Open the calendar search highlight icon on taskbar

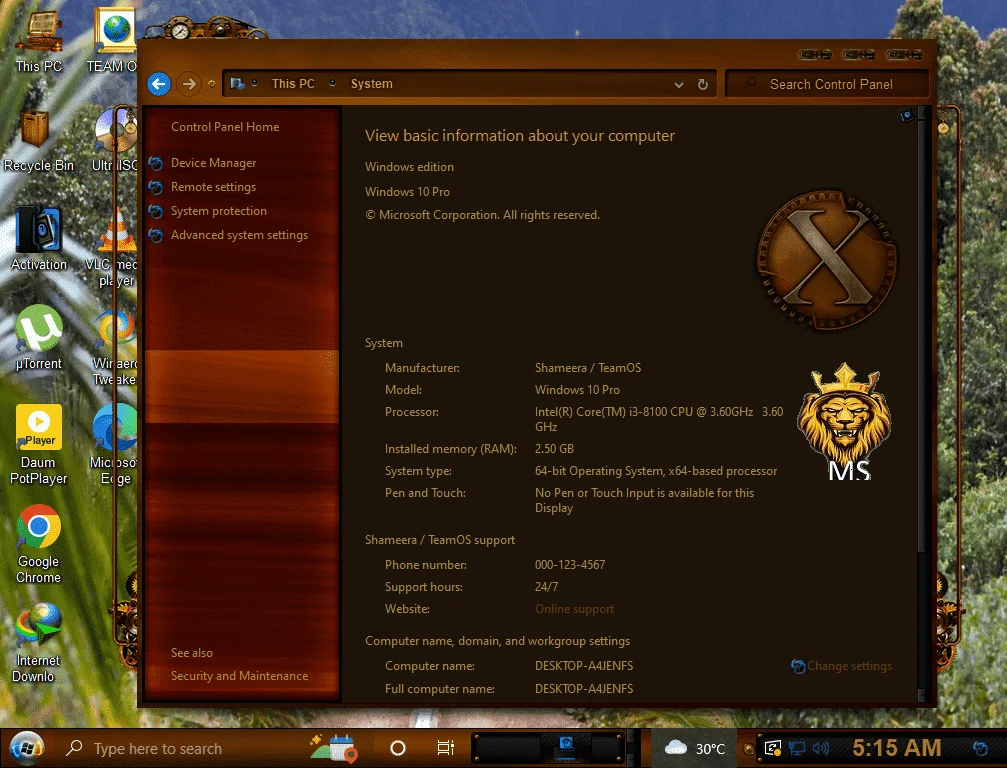(334, 748)
